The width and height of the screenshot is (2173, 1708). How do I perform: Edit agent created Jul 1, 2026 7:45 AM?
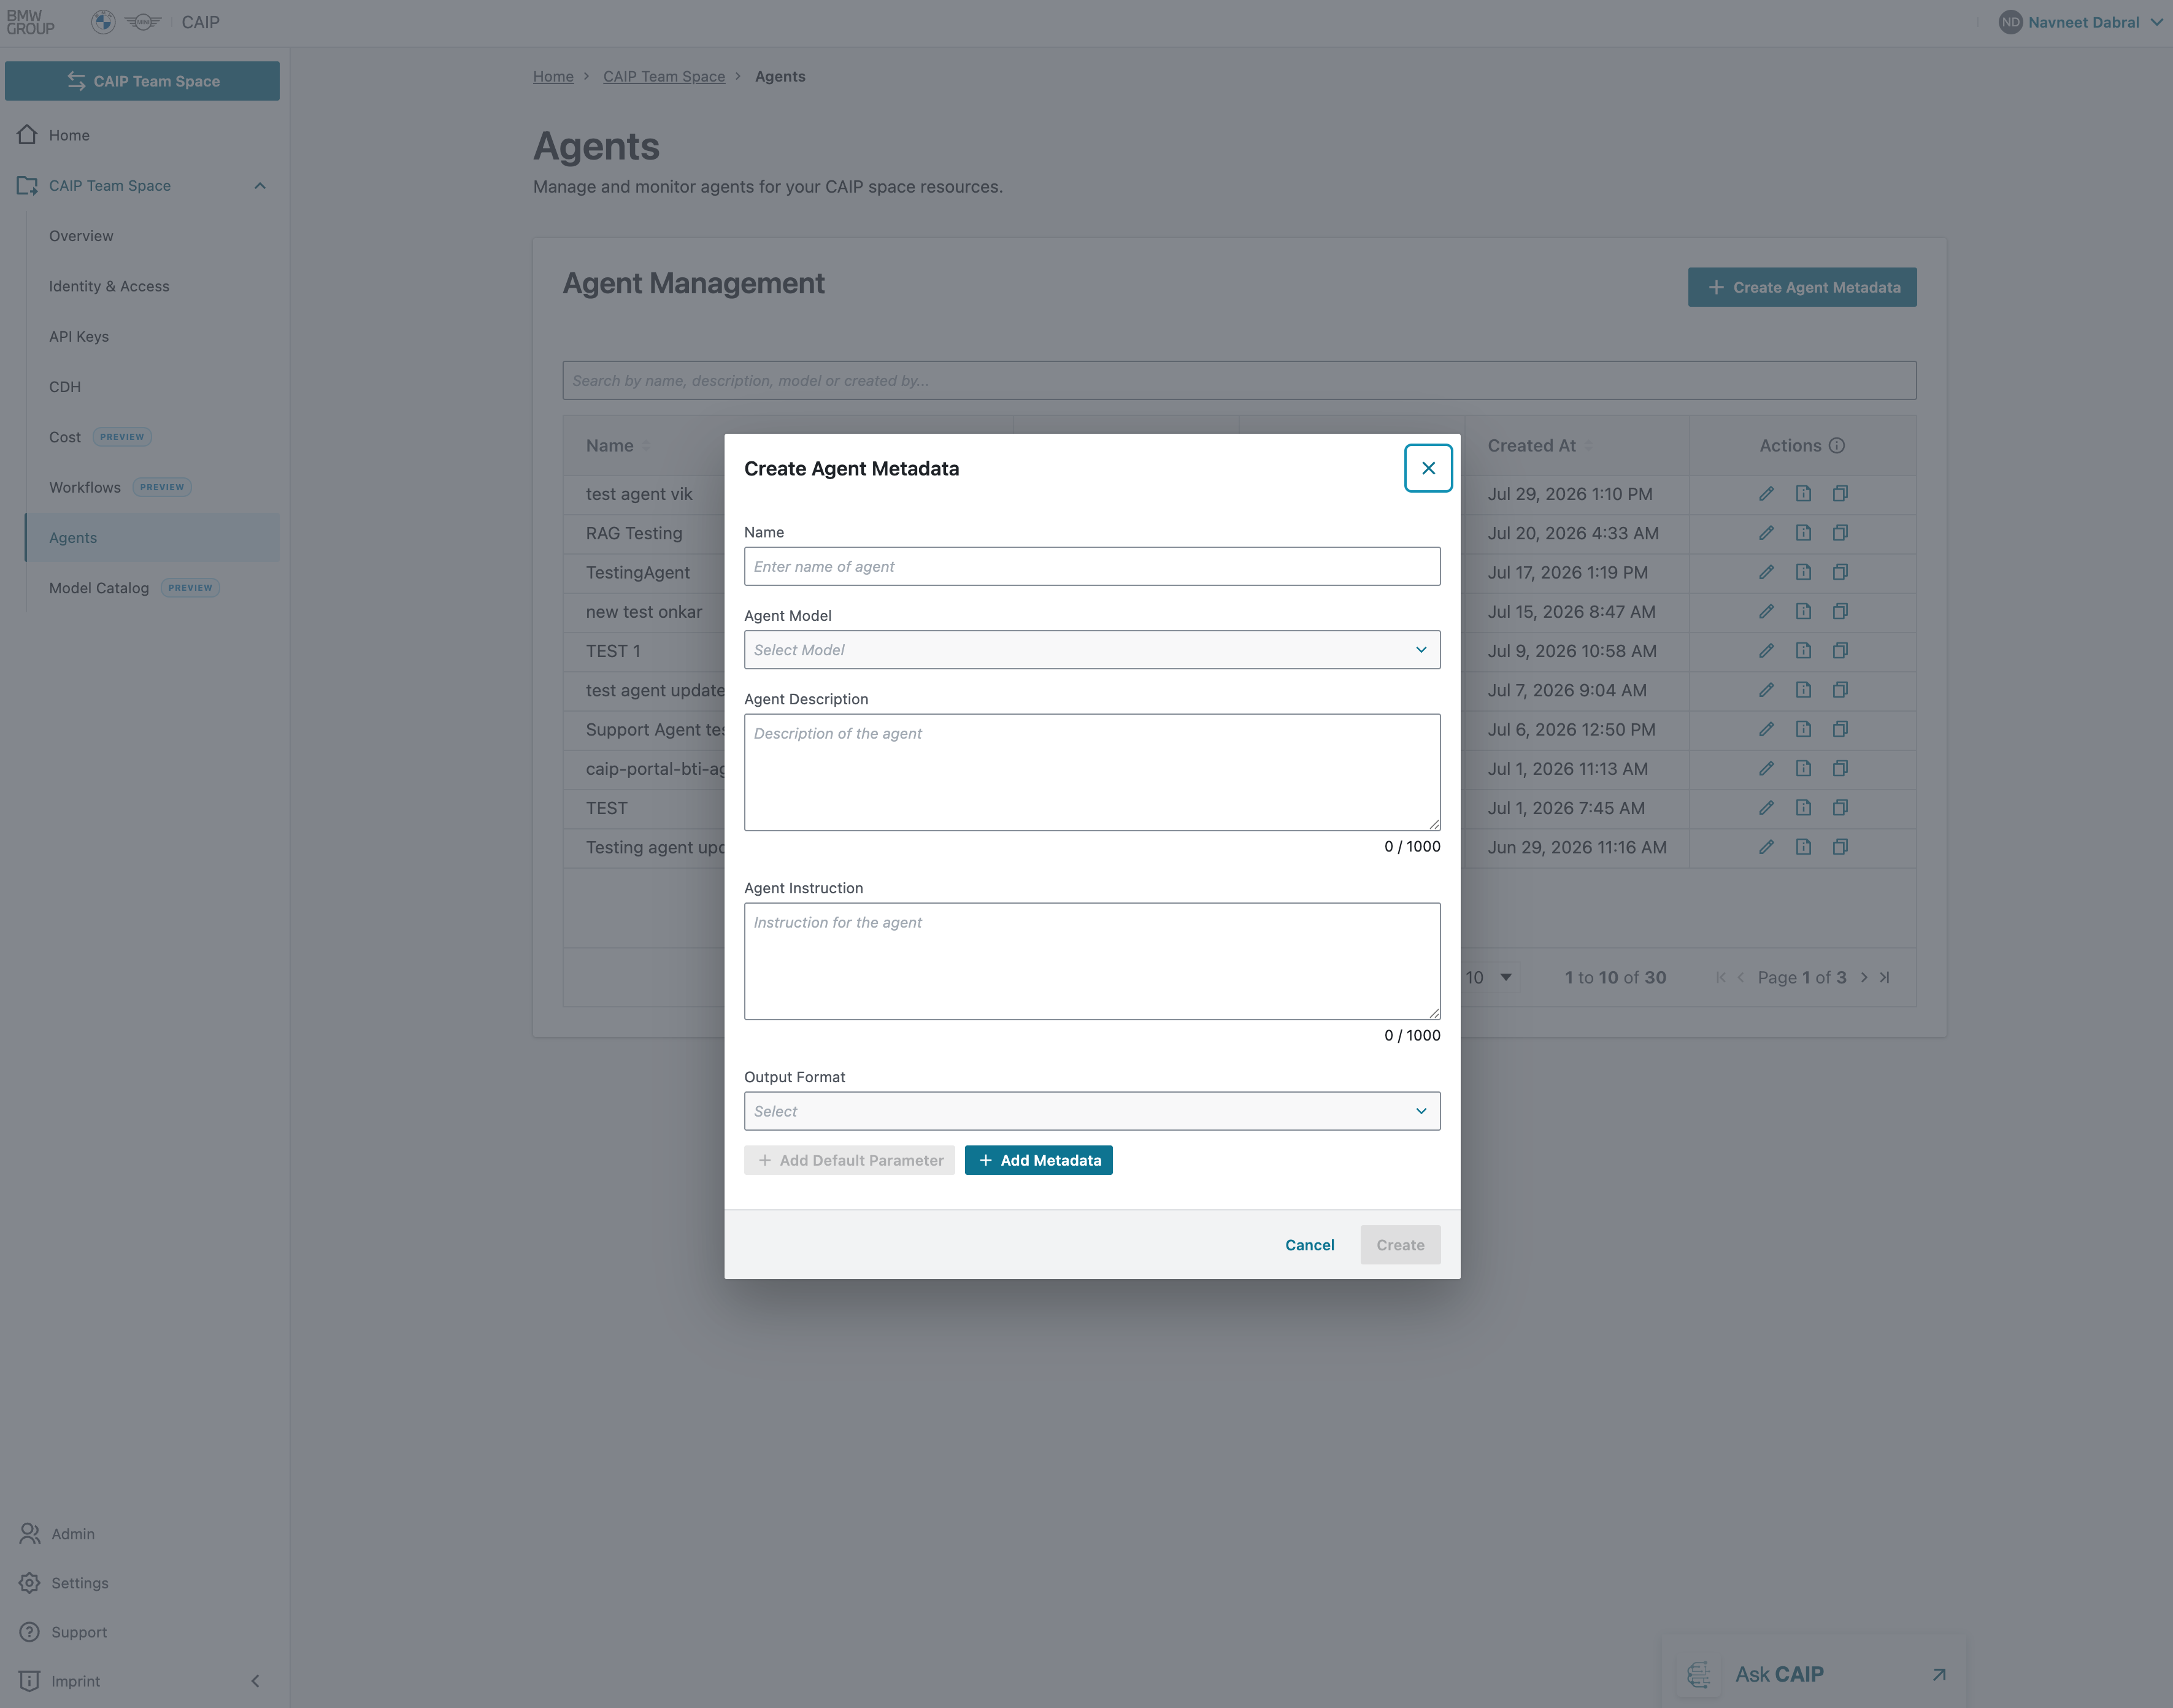tap(1767, 808)
